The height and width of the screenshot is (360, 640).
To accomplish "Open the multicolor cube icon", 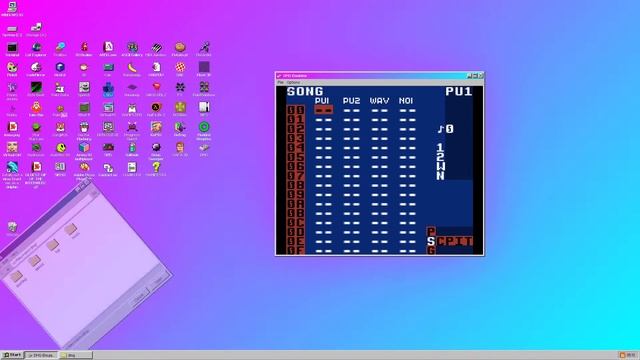I will pos(84,147).
